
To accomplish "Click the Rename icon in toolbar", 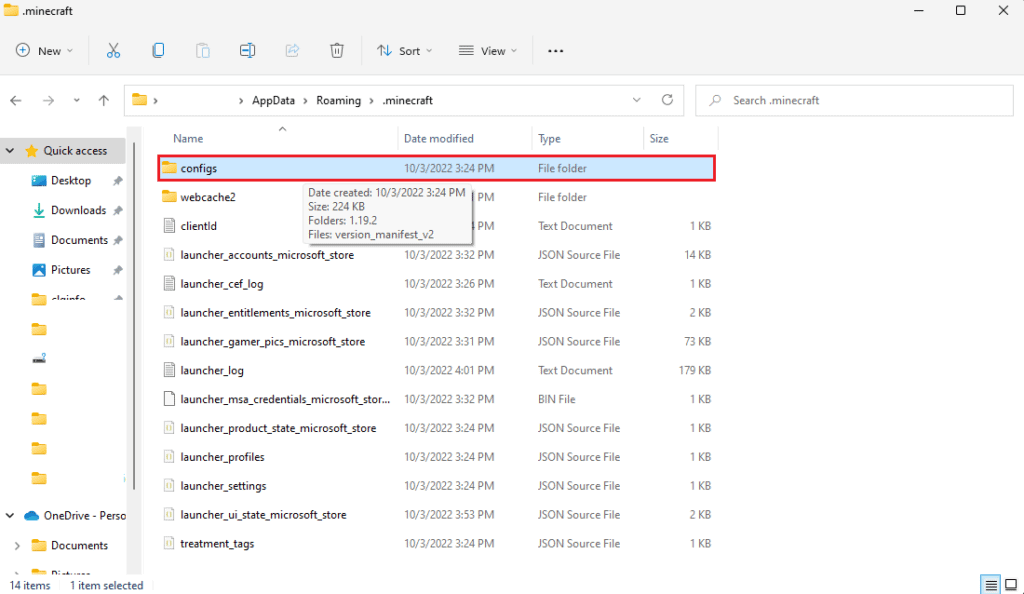I will [x=248, y=51].
